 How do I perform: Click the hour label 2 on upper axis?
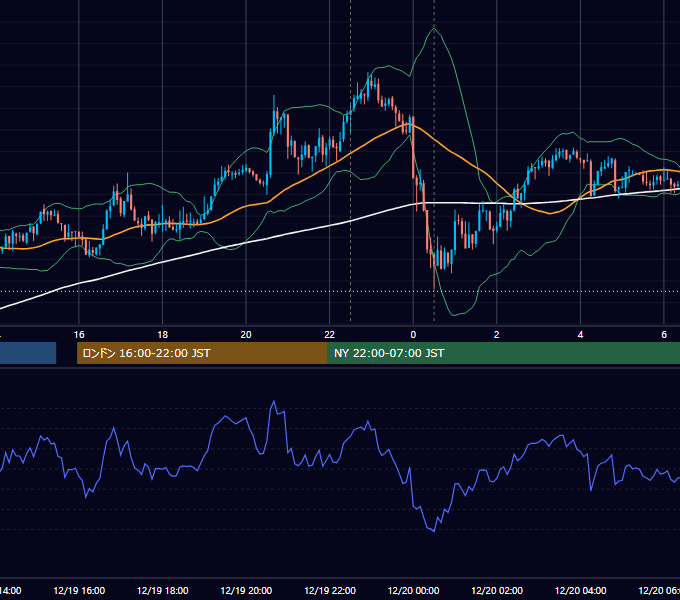click(x=497, y=335)
